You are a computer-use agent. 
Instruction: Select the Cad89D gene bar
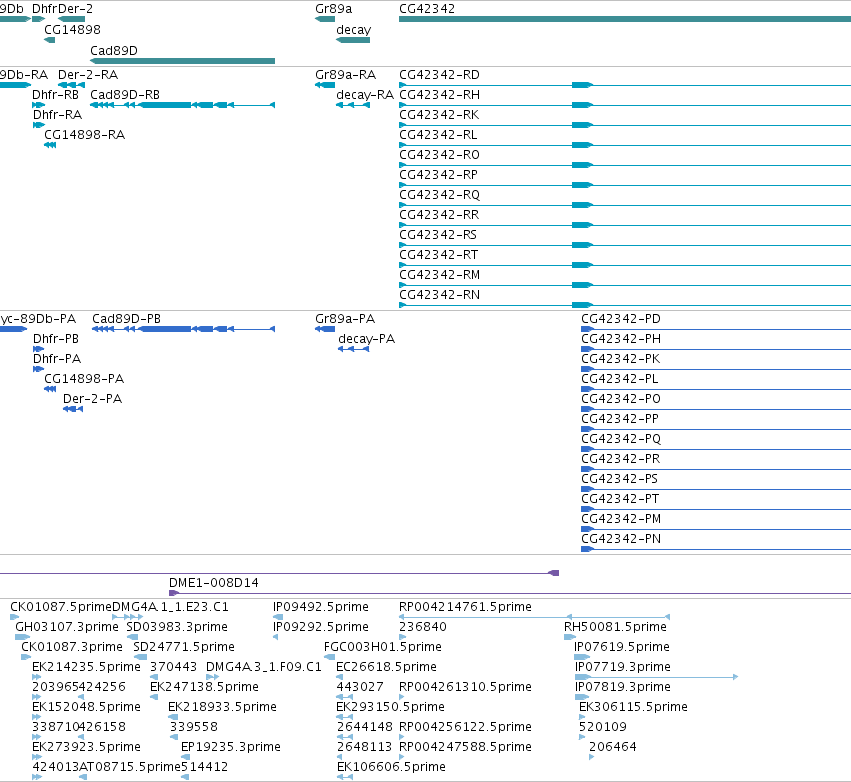182,61
